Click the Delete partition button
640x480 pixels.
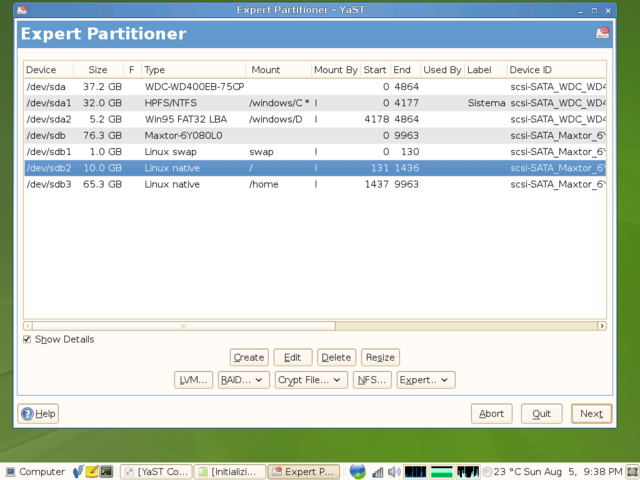click(336, 358)
